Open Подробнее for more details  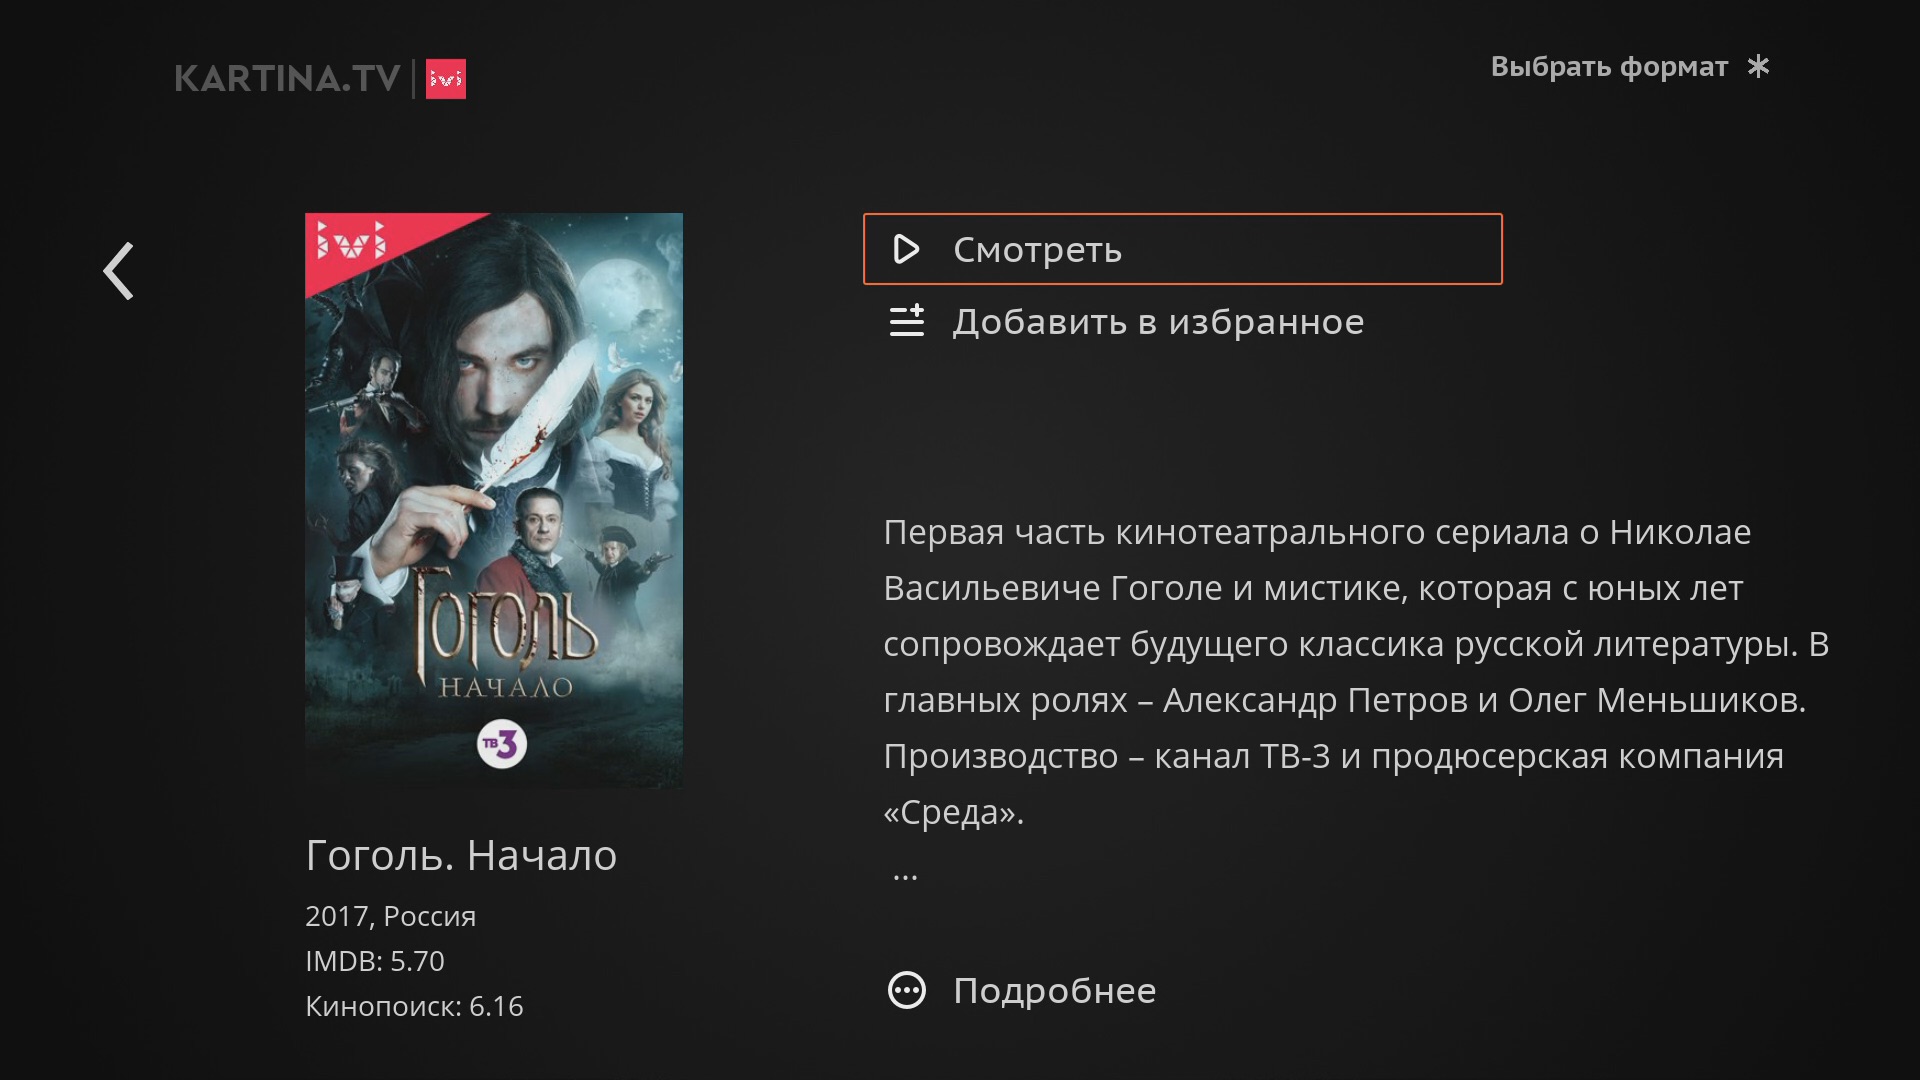pyautogui.click(x=1054, y=990)
